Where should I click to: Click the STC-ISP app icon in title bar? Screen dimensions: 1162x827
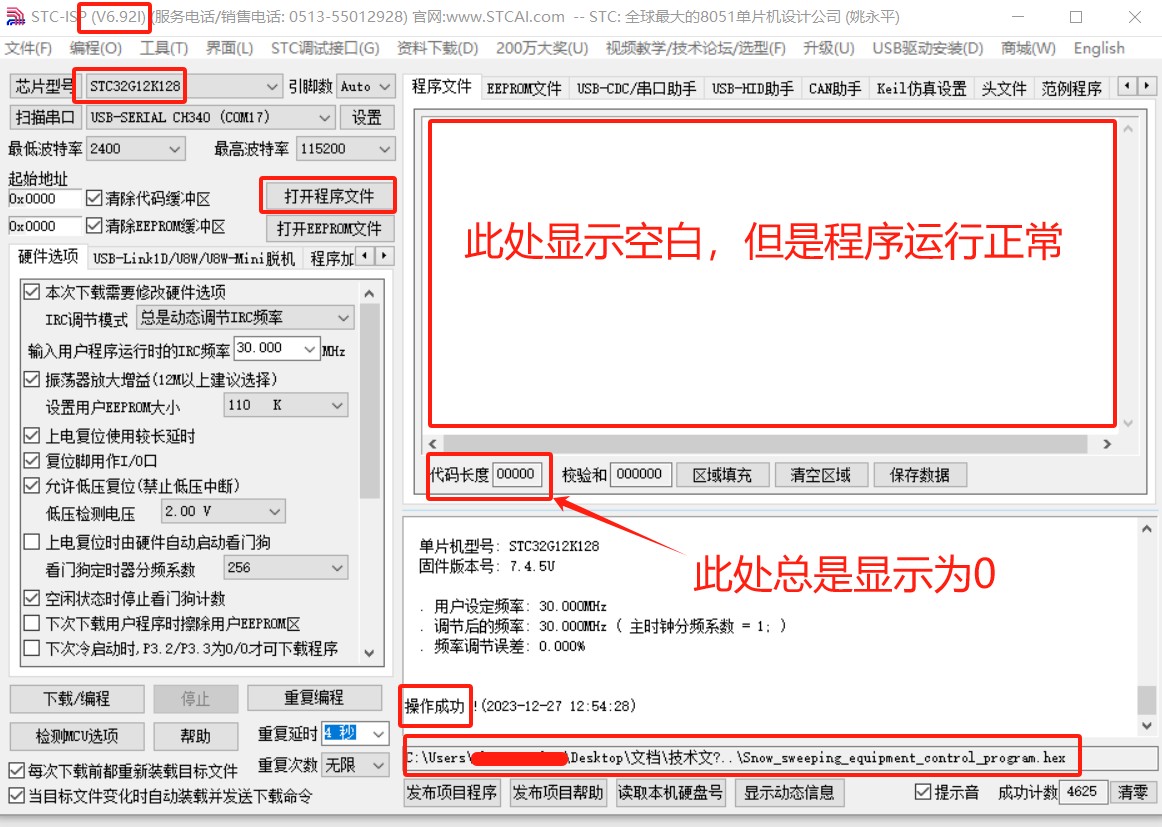pyautogui.click(x=15, y=16)
